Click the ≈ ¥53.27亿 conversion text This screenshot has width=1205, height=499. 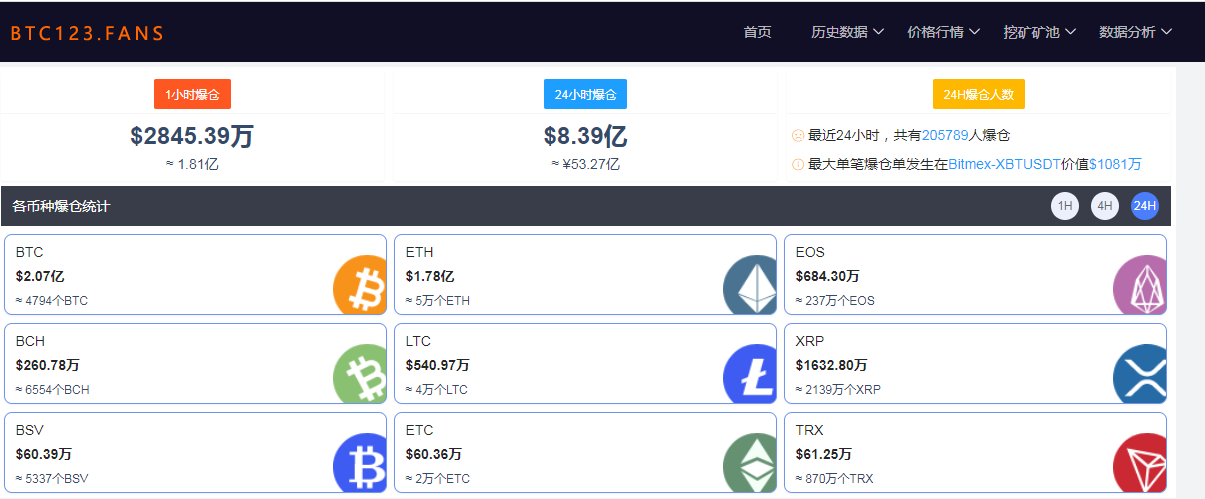pyautogui.click(x=585, y=164)
